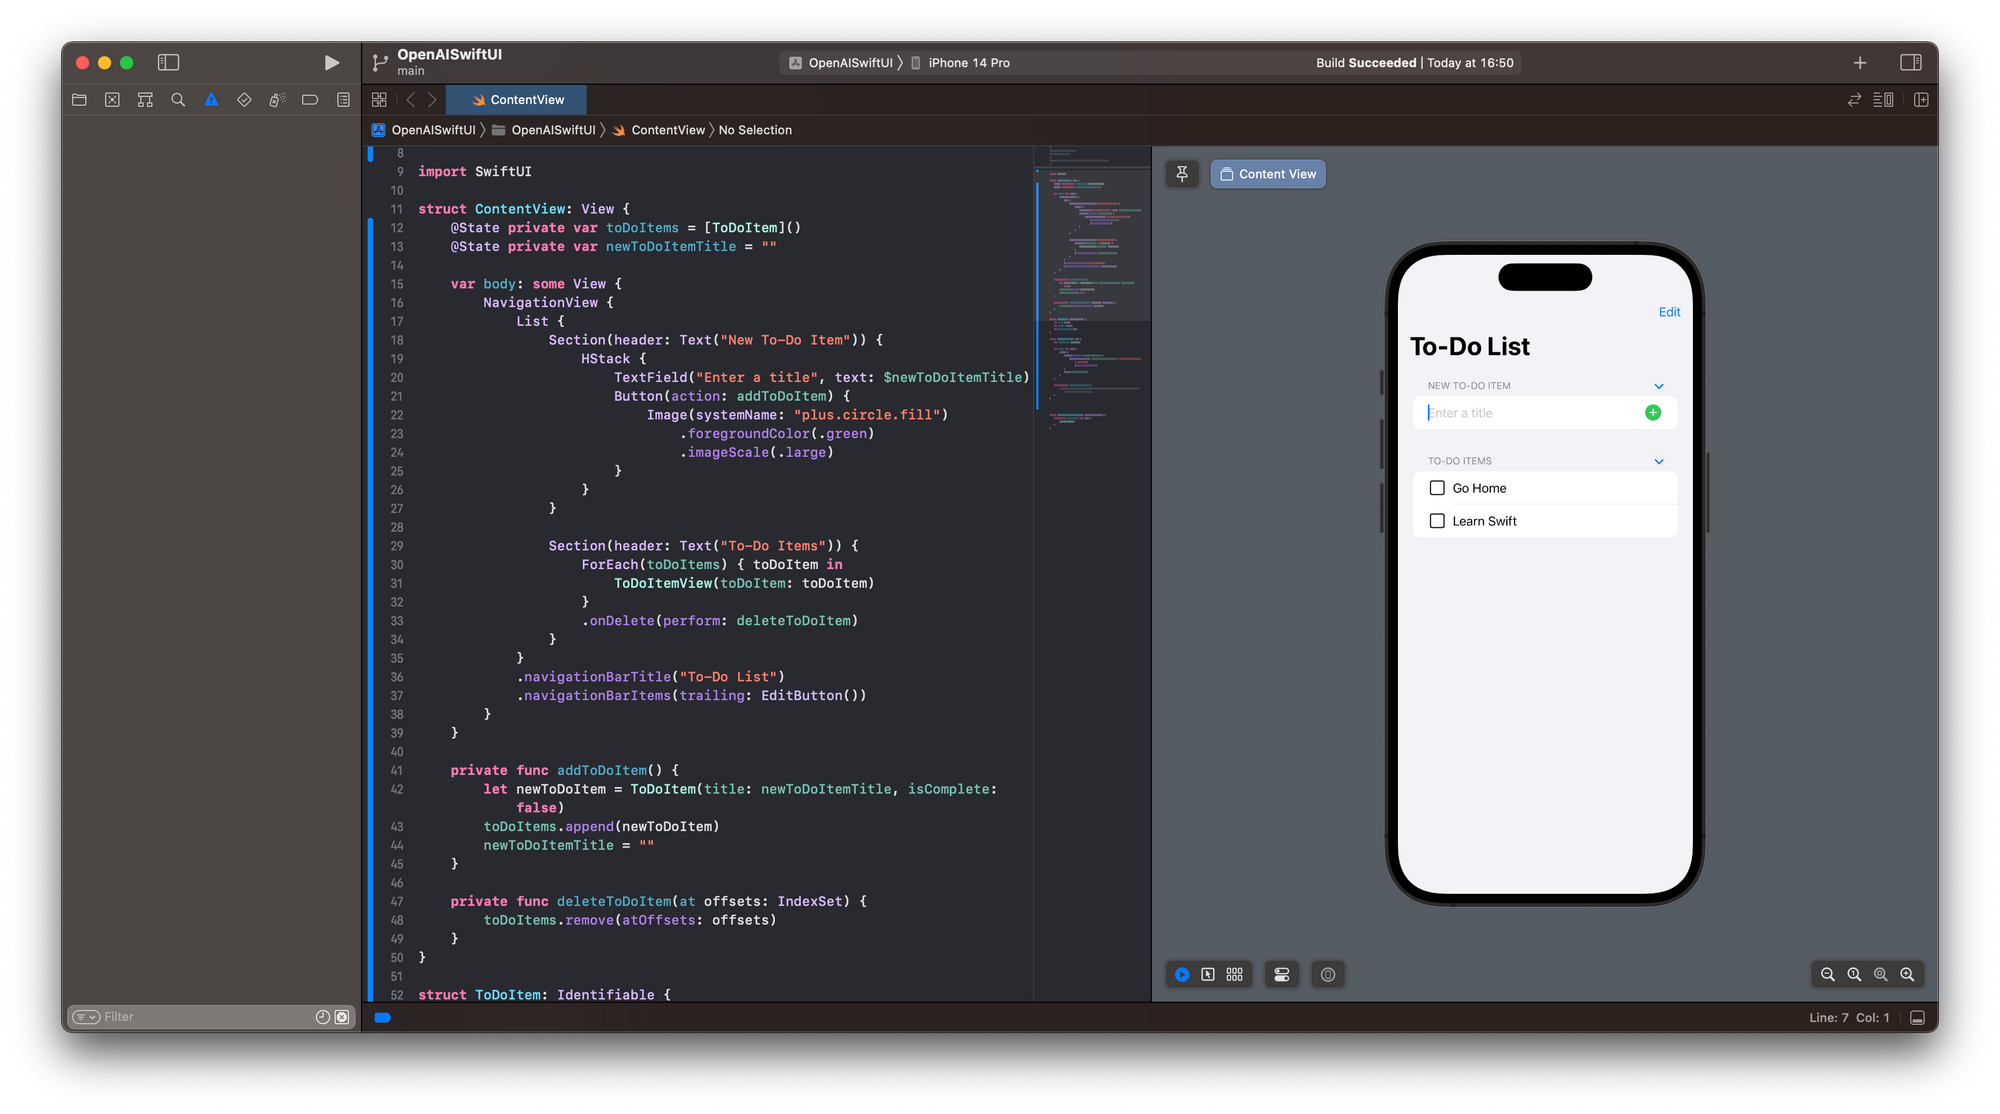Select the Breakpoint navigator icon
Viewport: 2000px width, 1114px height.
(310, 100)
